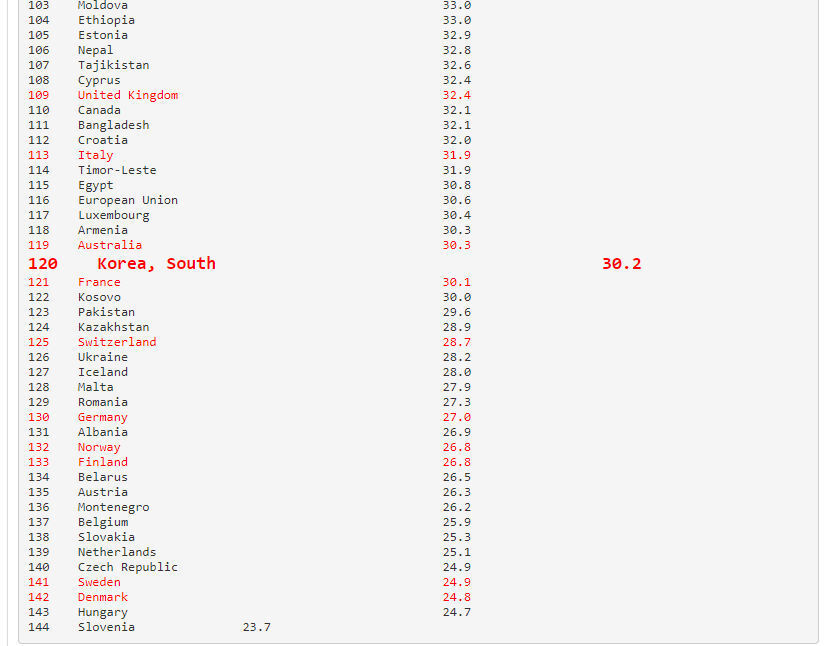Click the highlighted "Korea, South" country name
Viewport: 828px width, 646px height.
click(156, 264)
